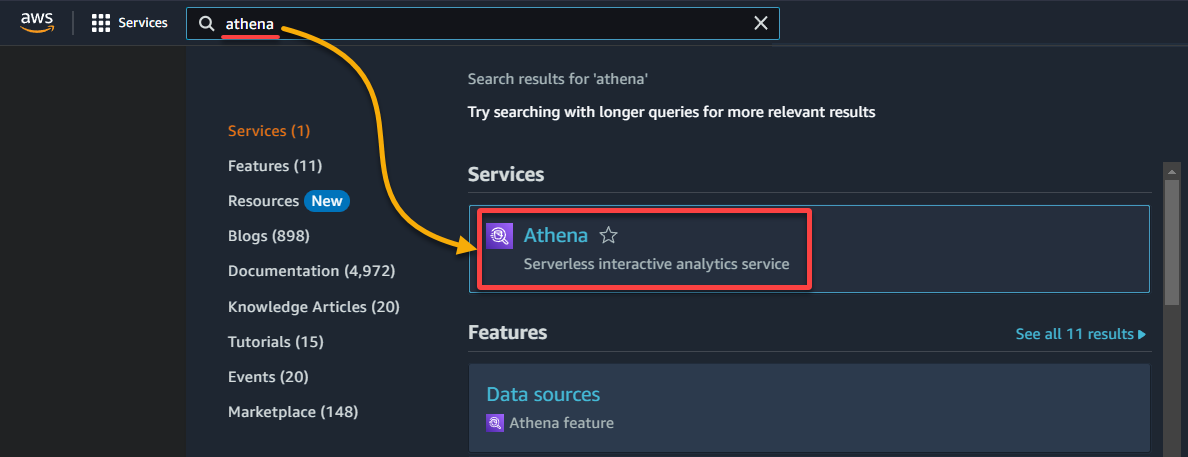The height and width of the screenshot is (457, 1188).
Task: Select the Services (1) filter
Action: tap(269, 131)
